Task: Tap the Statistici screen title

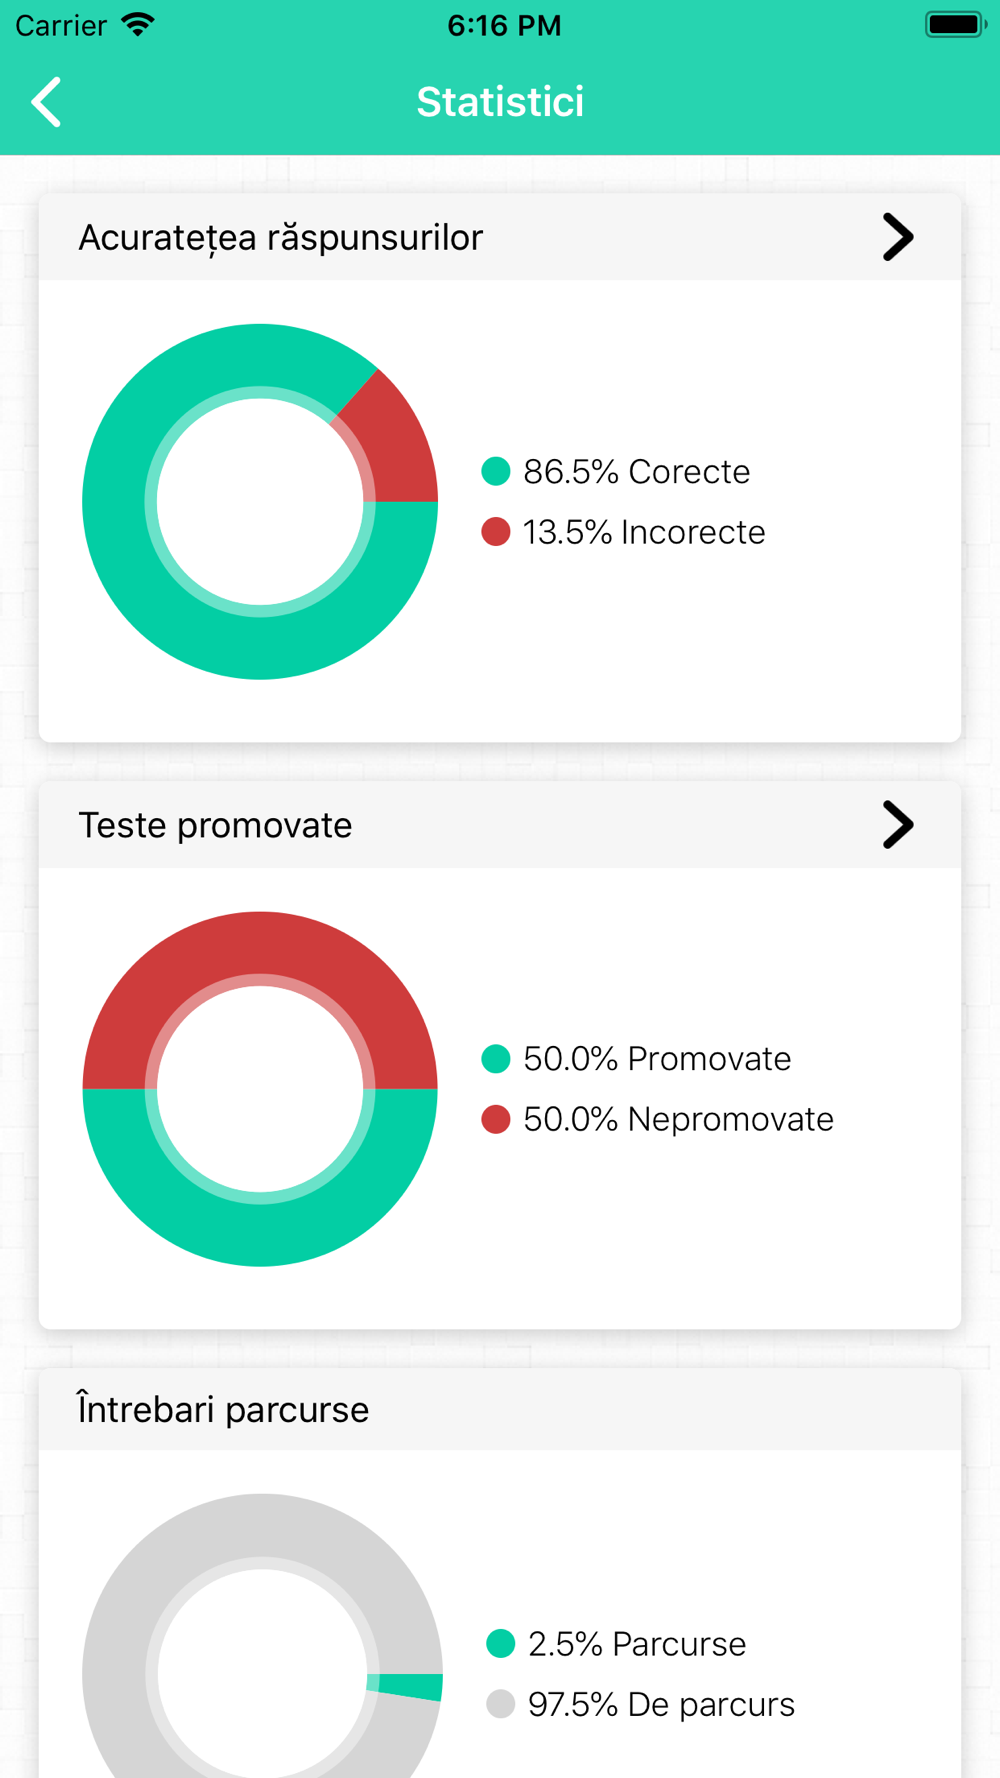Action: [x=500, y=102]
